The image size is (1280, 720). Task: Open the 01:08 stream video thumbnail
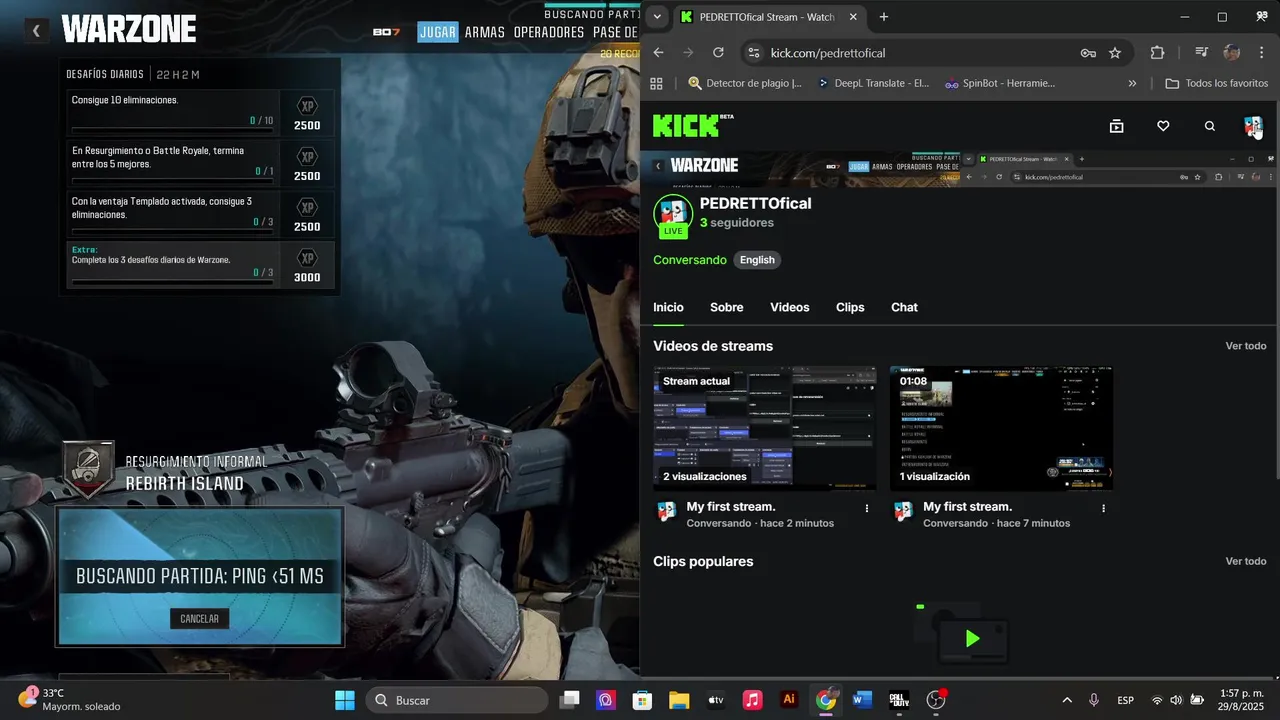[1001, 428]
